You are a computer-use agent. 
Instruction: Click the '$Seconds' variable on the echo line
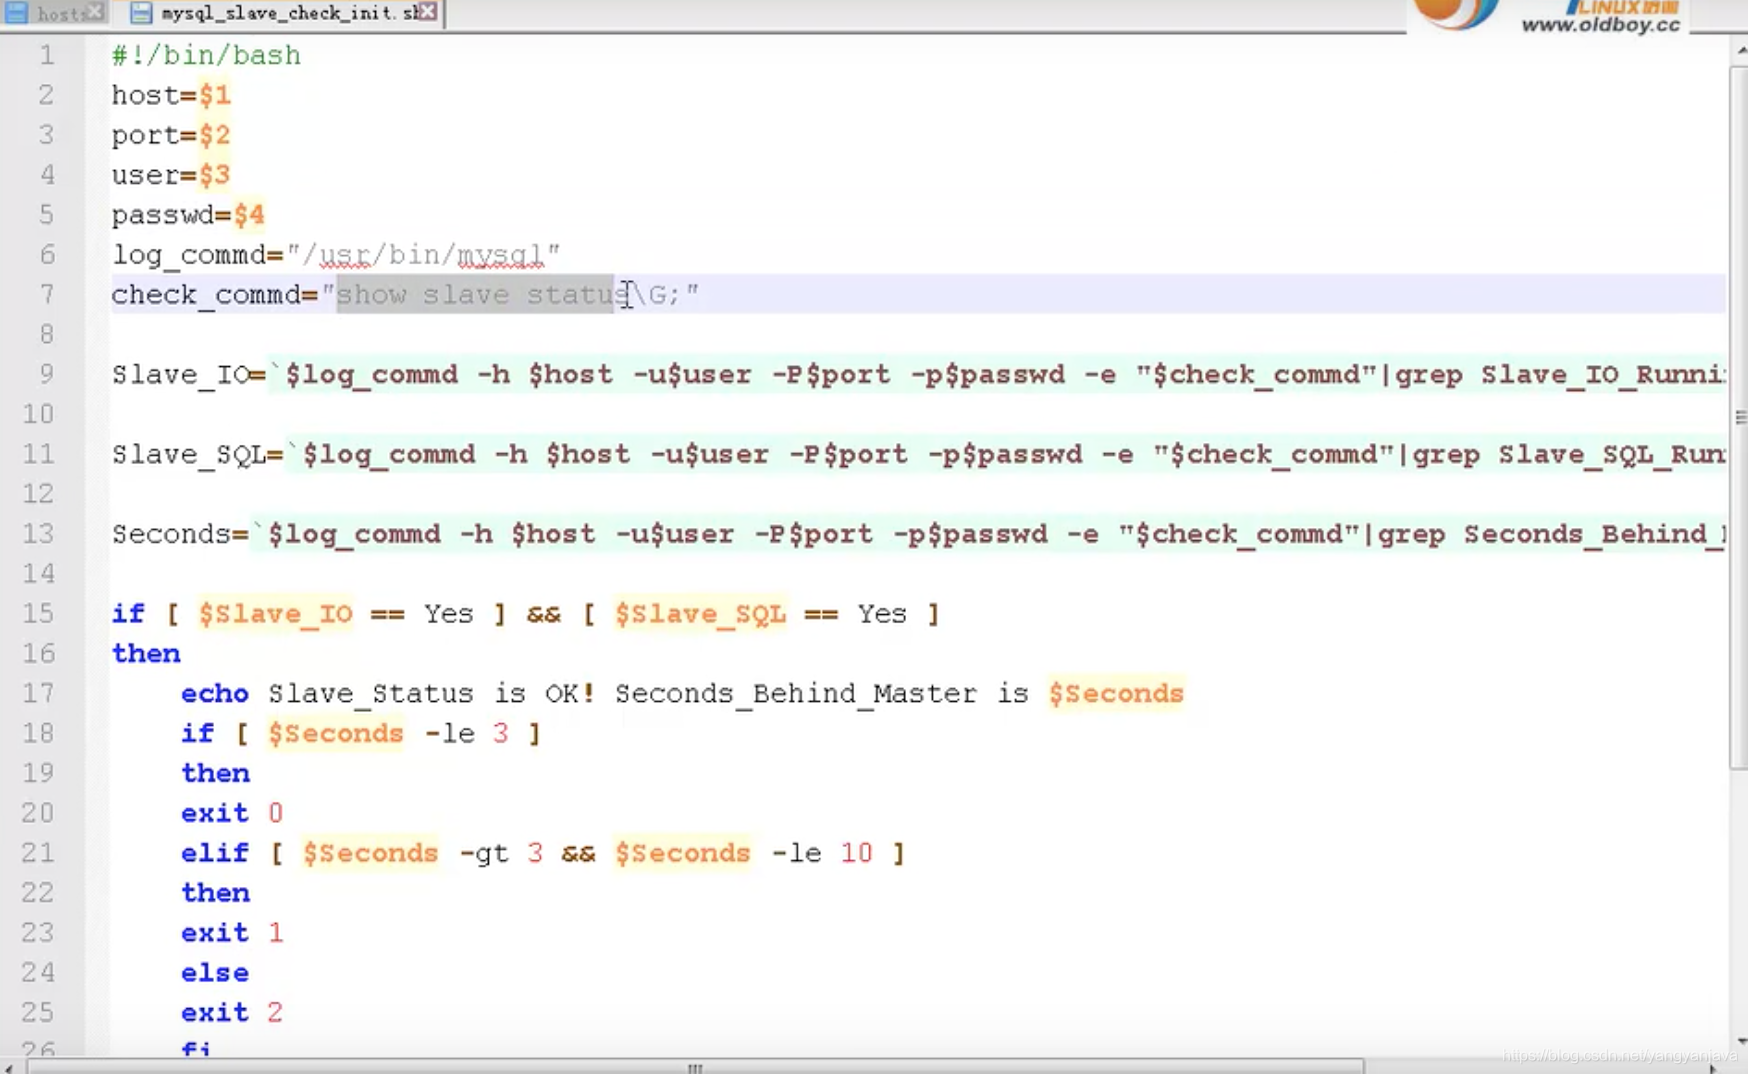(x=1116, y=694)
